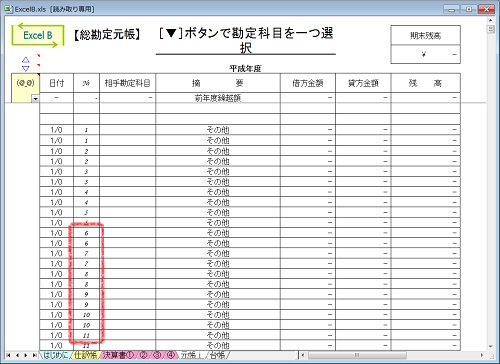The height and width of the screenshot is (364, 500).
Task: Click the horizontal scrollbar thumb
Action: [x=357, y=355]
